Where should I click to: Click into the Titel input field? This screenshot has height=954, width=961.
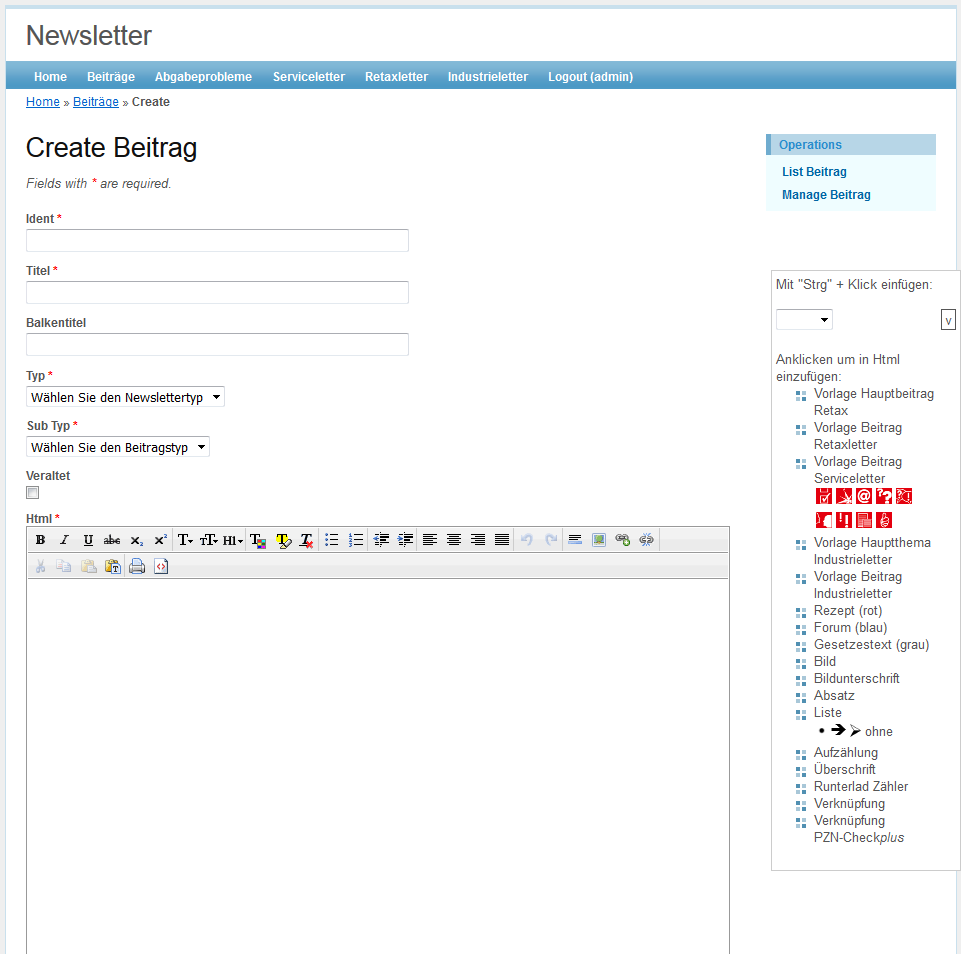coord(217,292)
